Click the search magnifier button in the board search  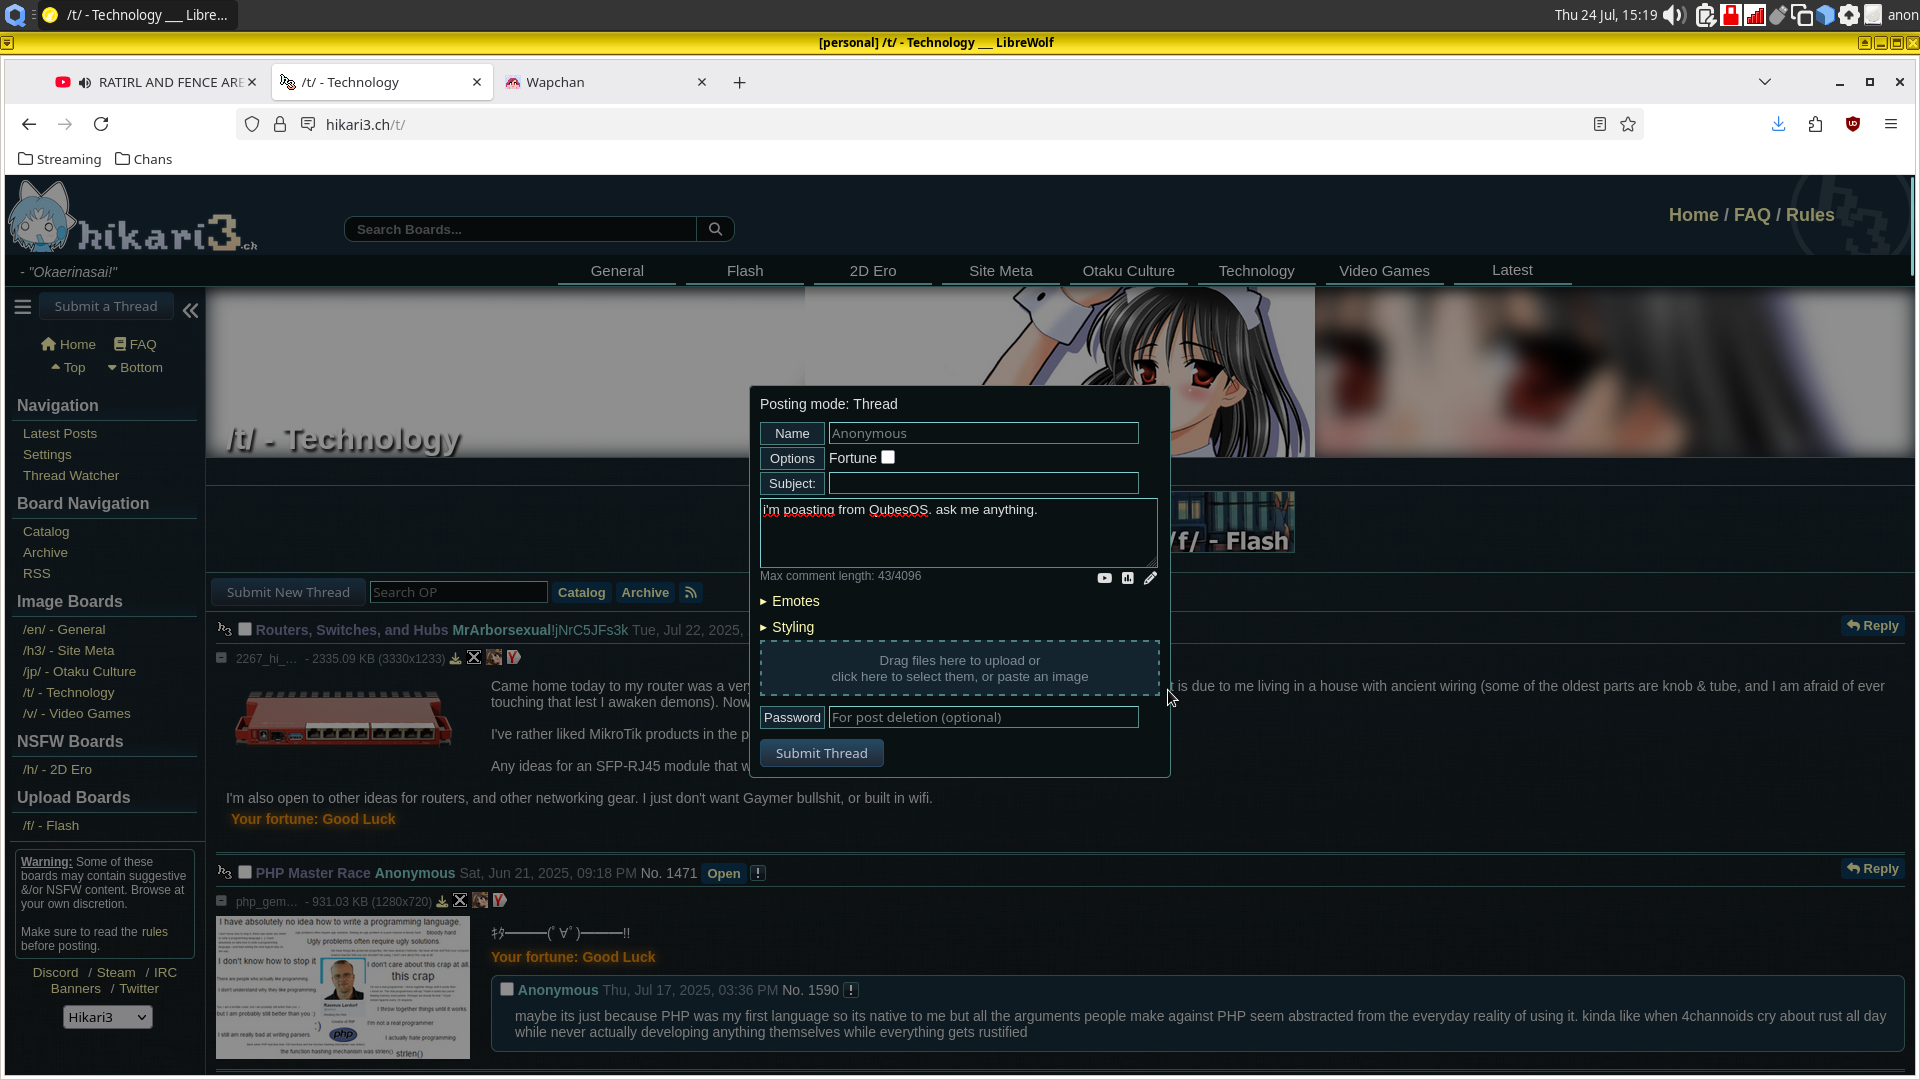(715, 229)
